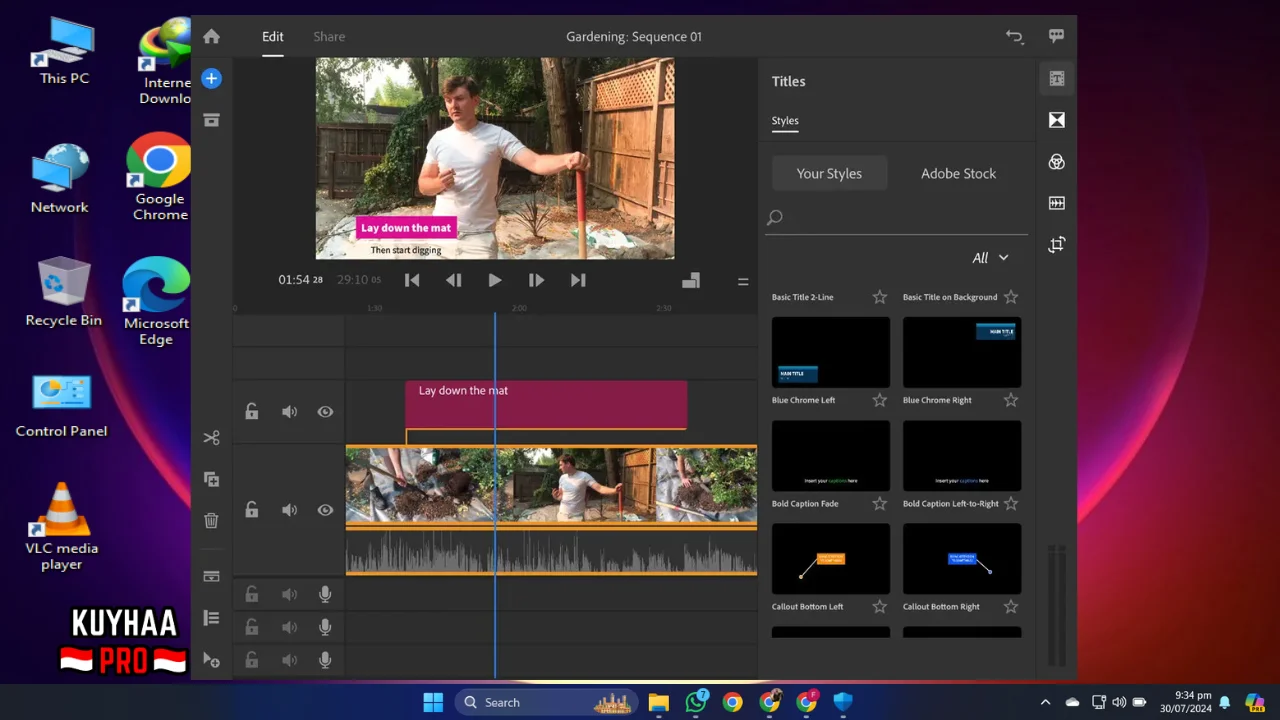The image size is (1280, 720).
Task: Click the 2:00 mark on the time ruler
Action: click(519, 308)
